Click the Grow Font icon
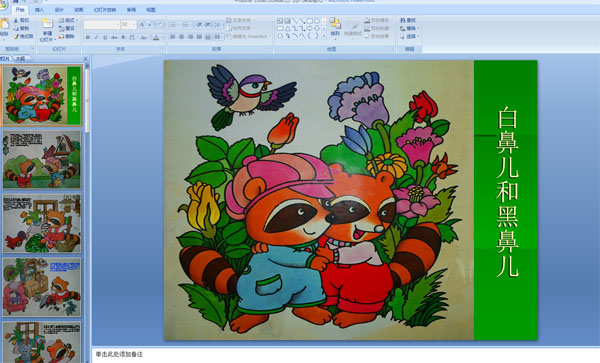Viewport: 600px width, 363px height. click(142, 24)
